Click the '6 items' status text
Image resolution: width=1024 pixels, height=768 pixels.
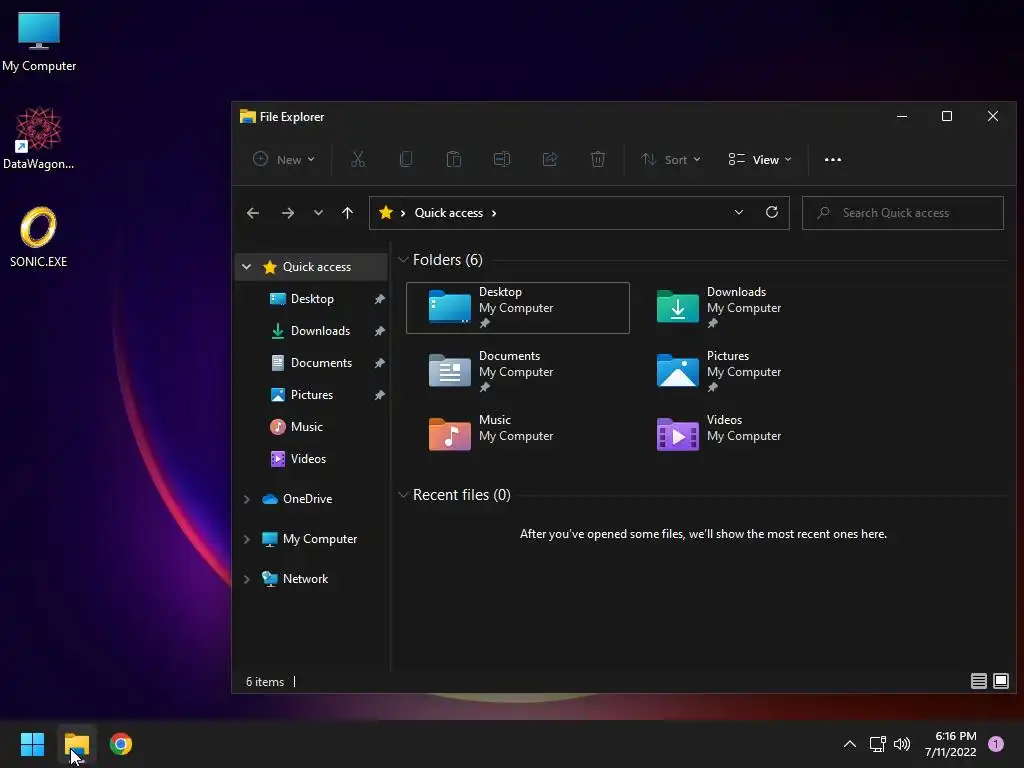(264, 681)
